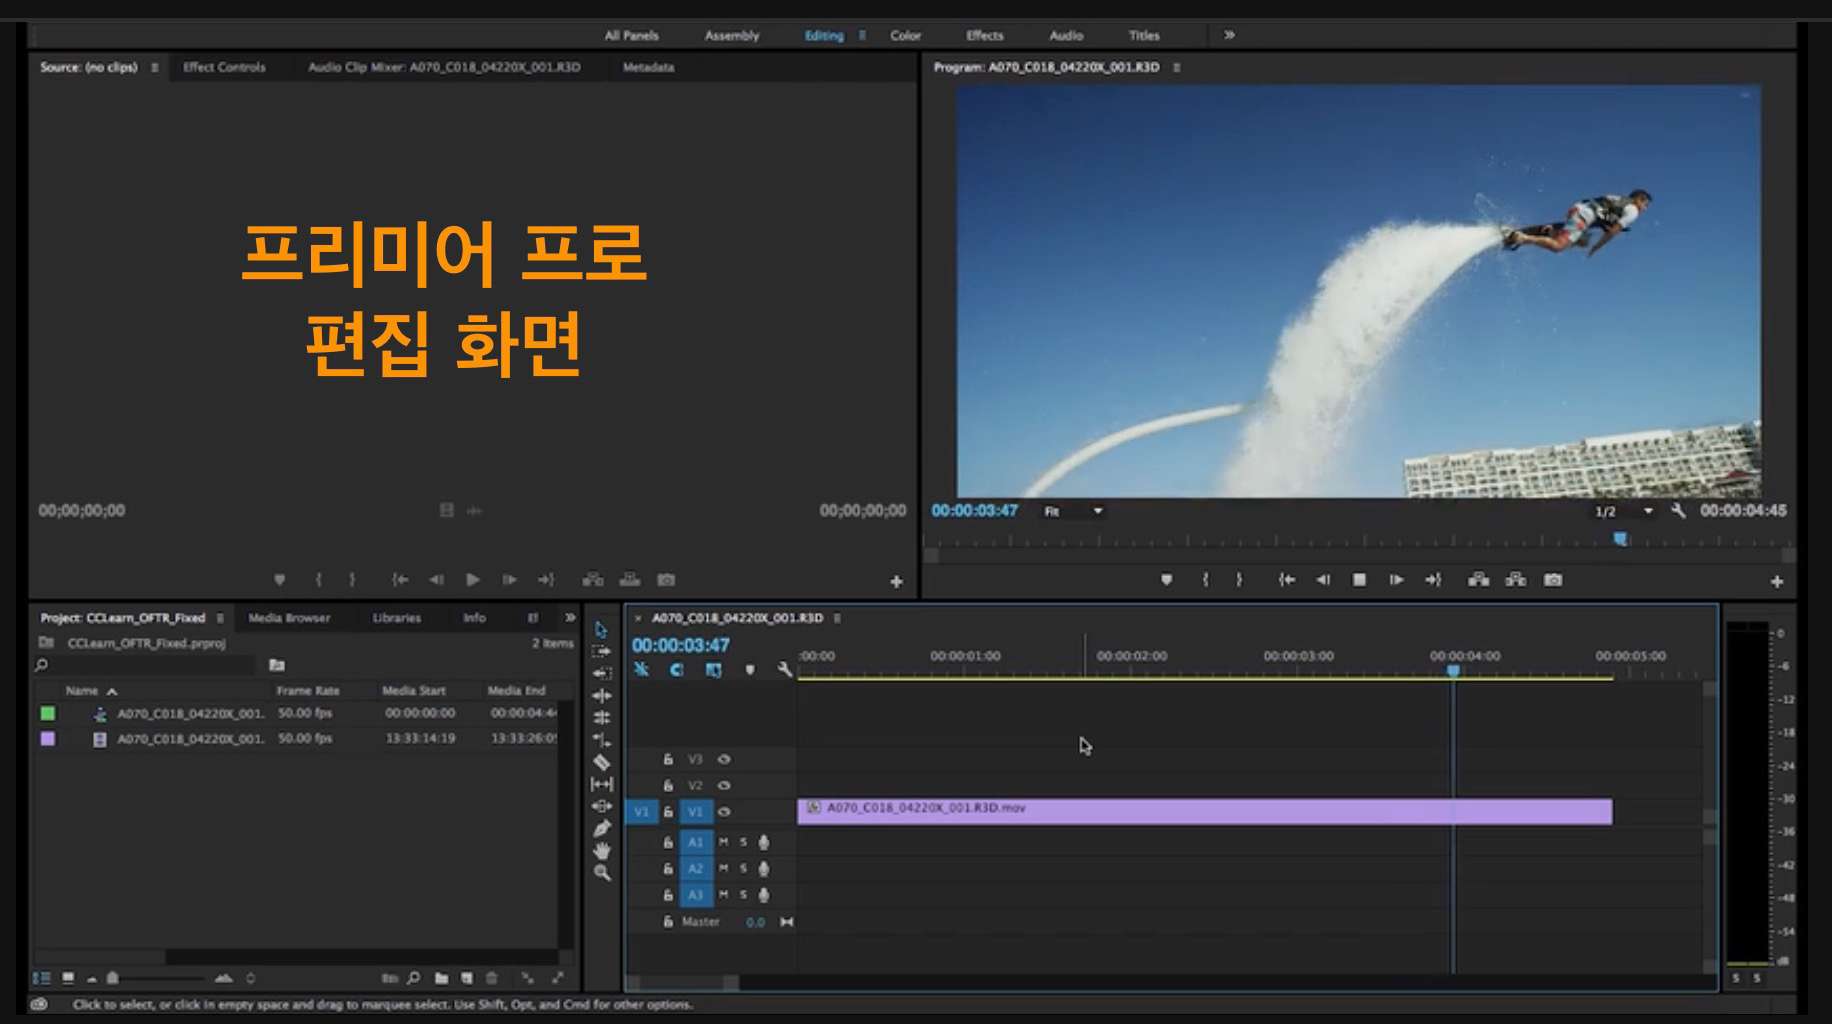Sort by the Name column header
This screenshot has height=1024, width=1832.
pos(82,691)
